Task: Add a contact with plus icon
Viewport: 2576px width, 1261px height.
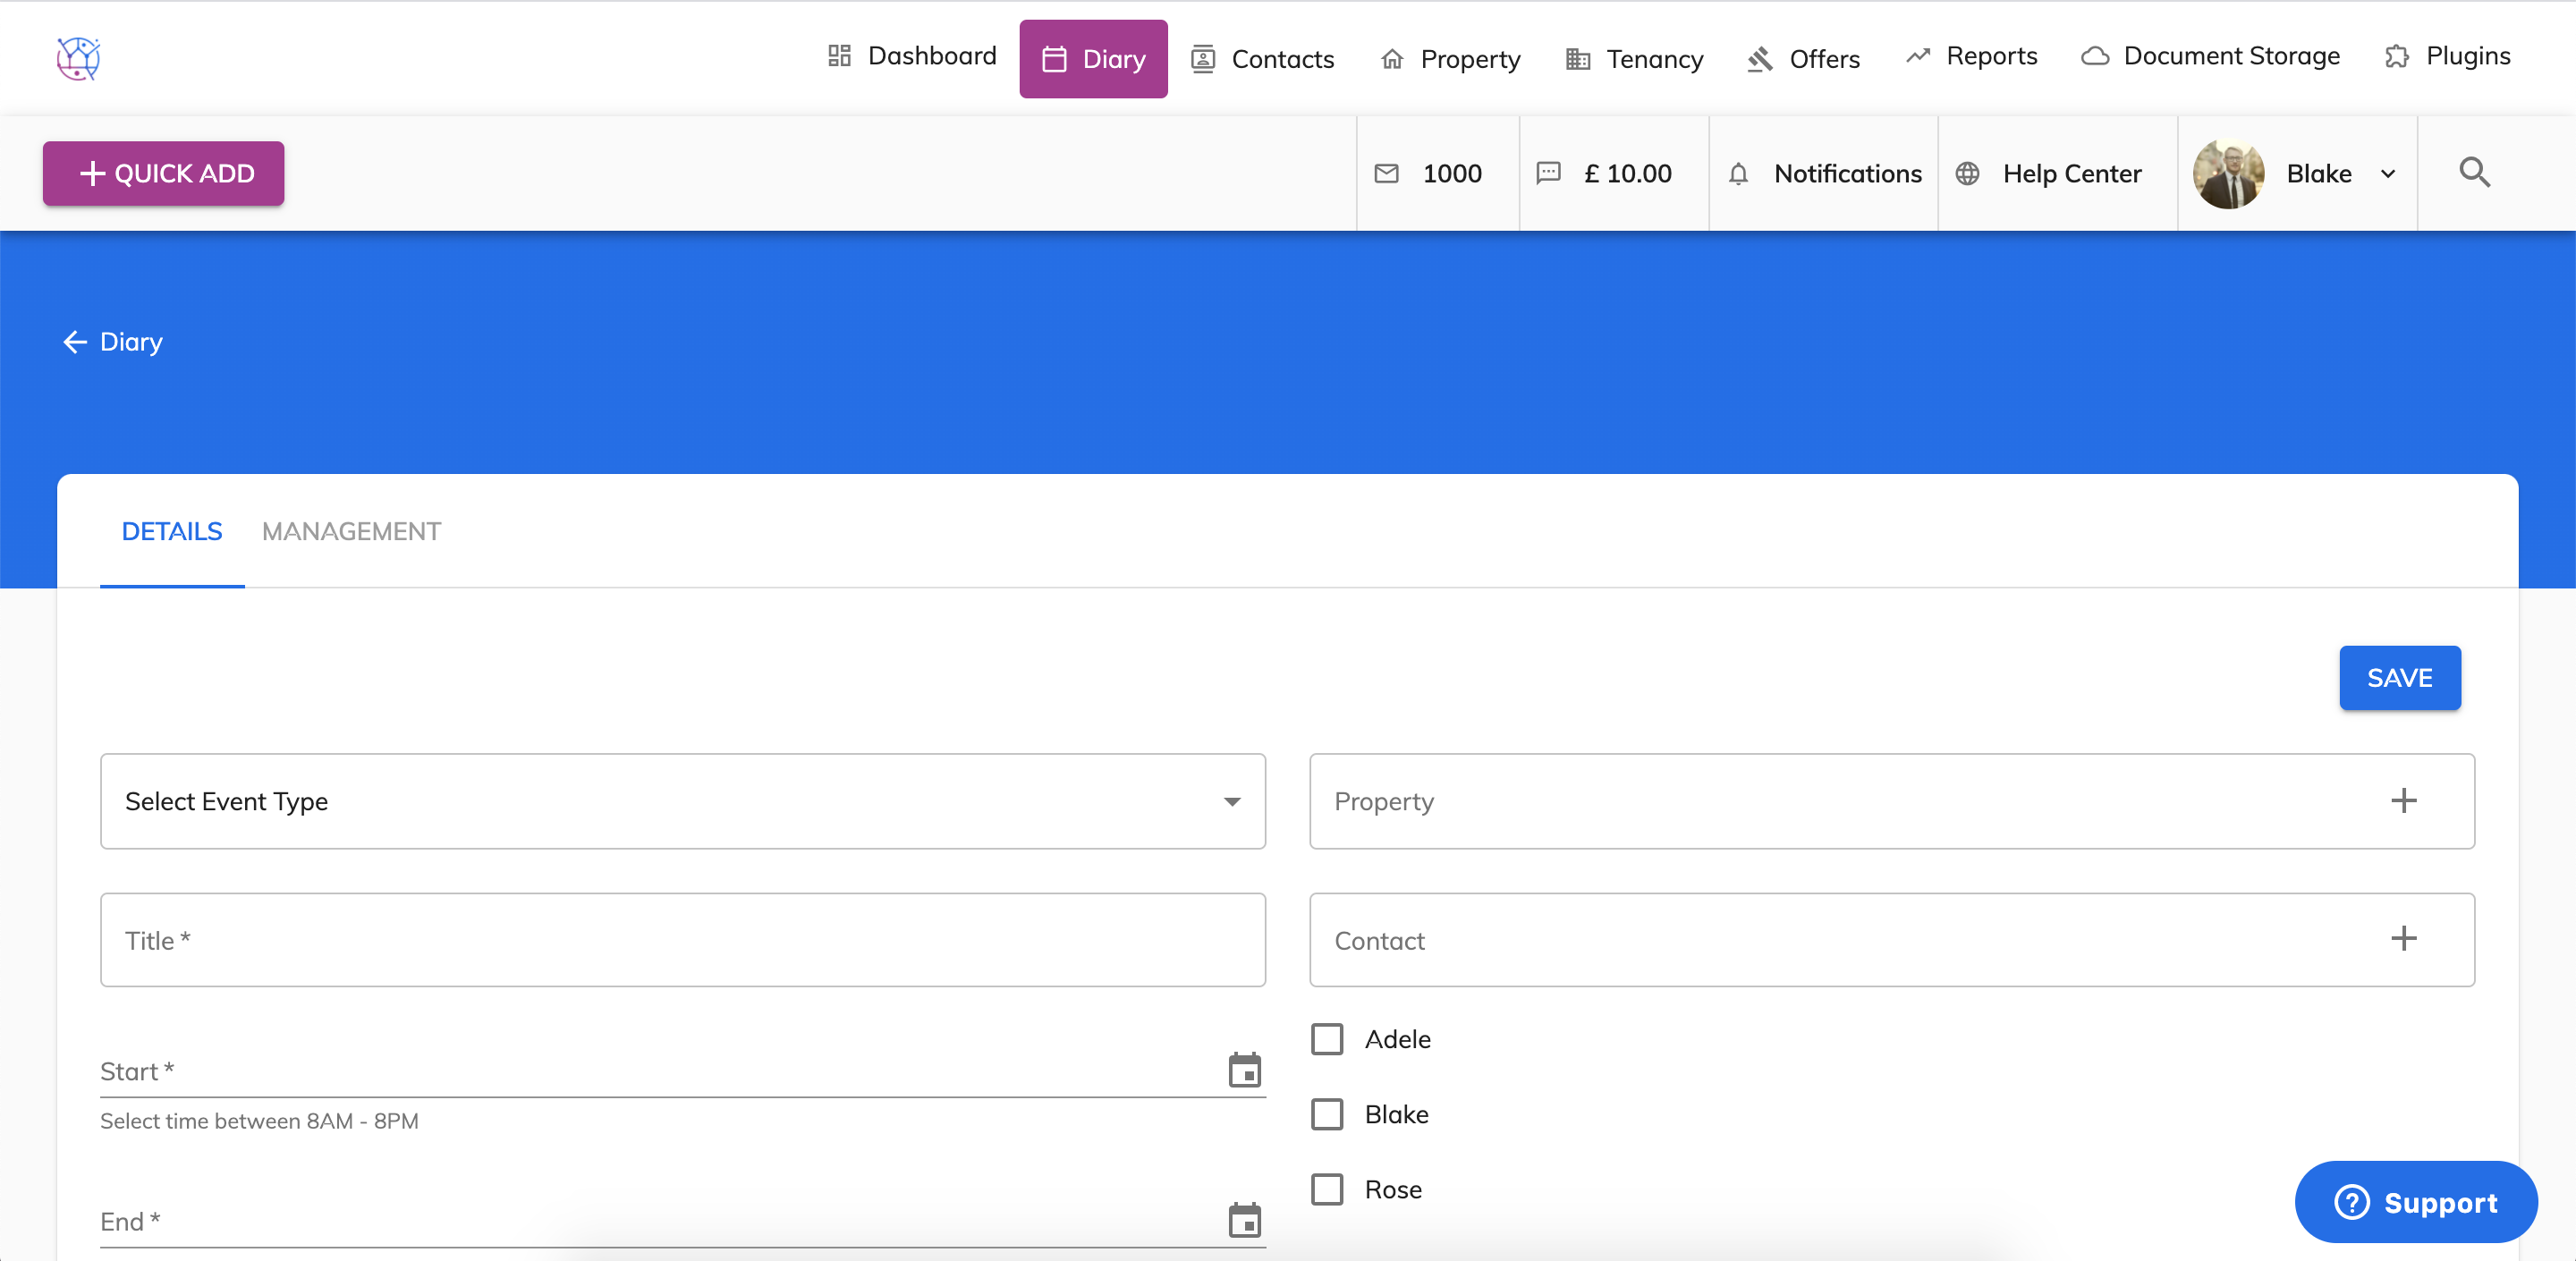Action: tap(2403, 938)
